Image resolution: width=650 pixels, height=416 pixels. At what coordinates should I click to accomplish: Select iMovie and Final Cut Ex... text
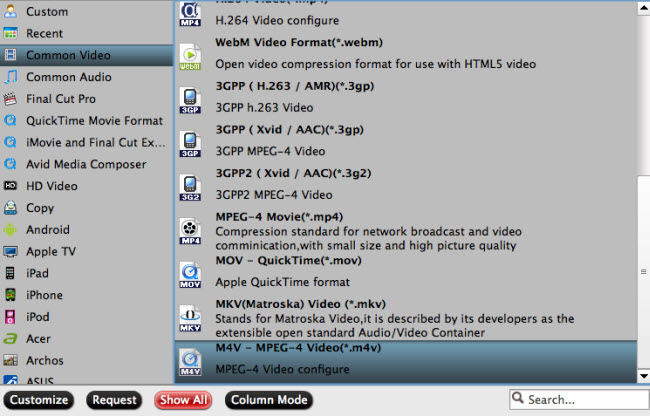(96, 142)
